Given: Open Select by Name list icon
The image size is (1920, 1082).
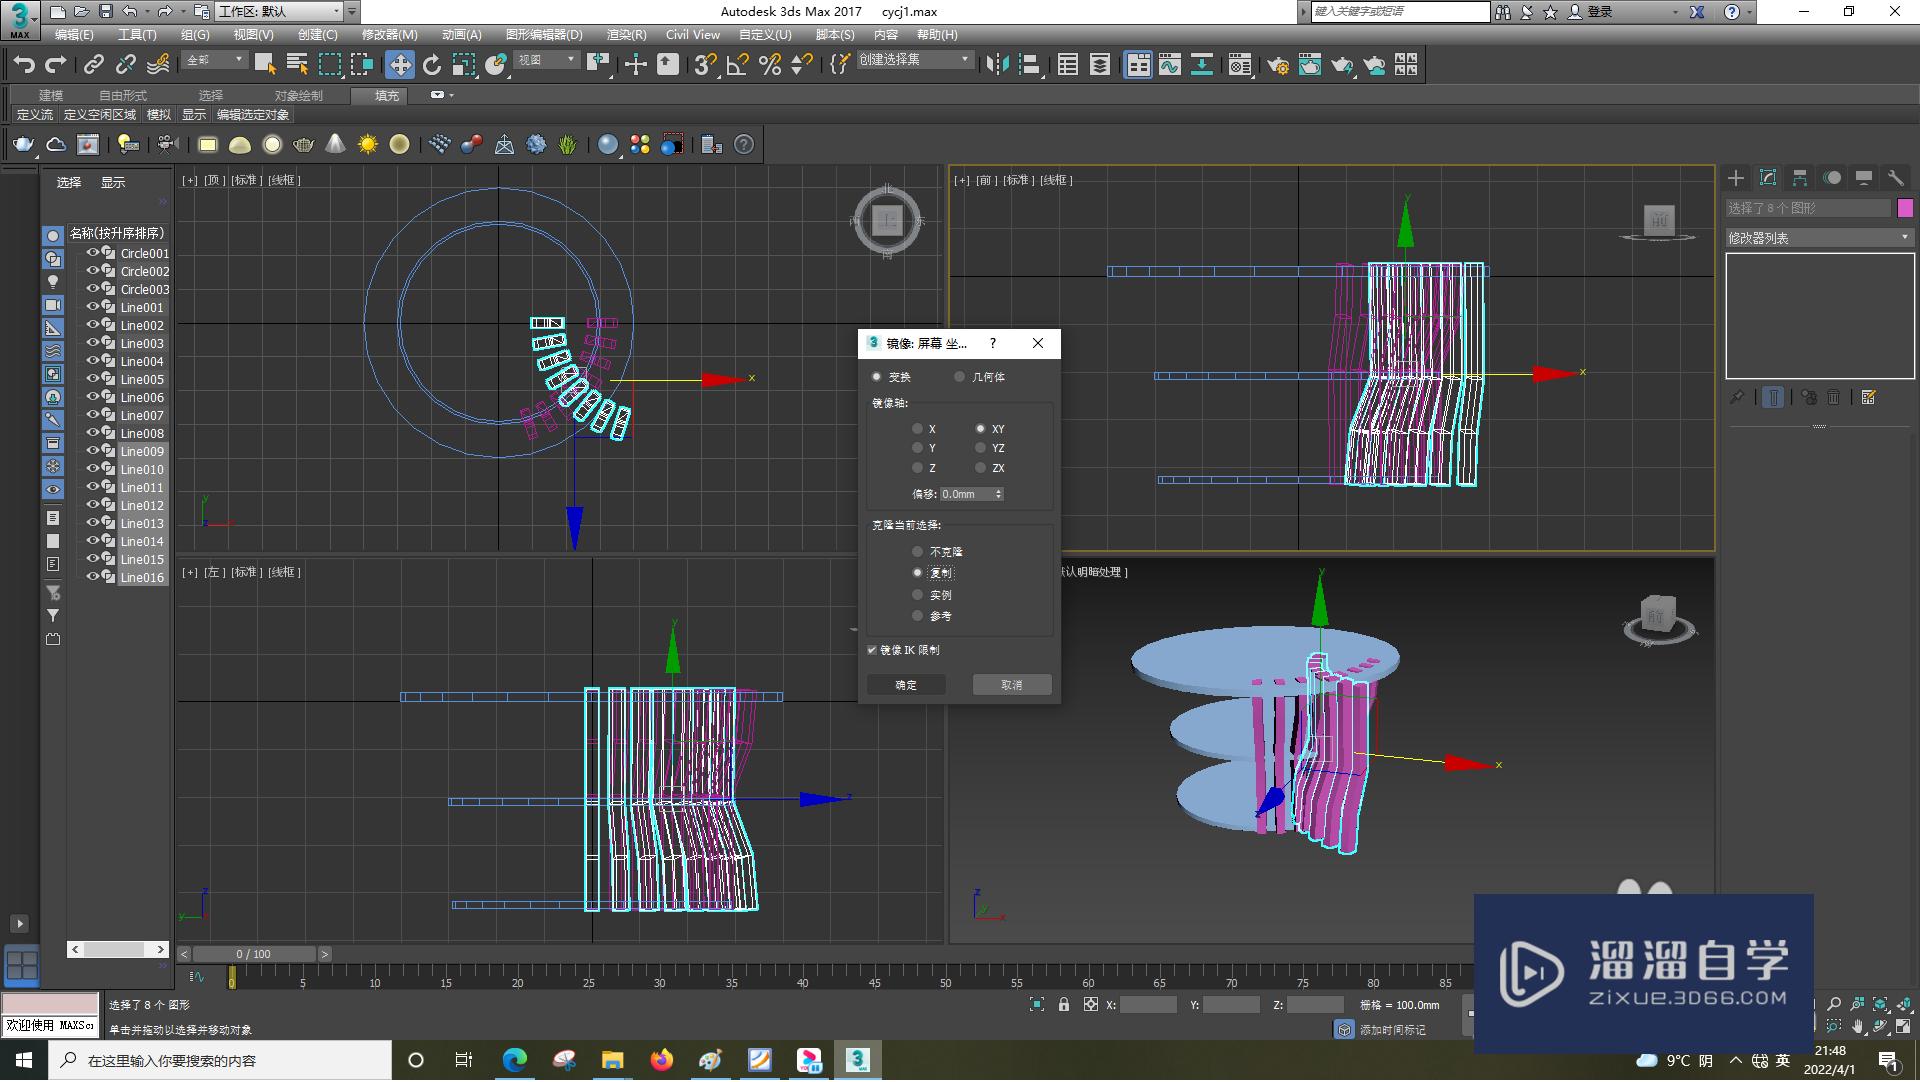Looking at the screenshot, I should [x=297, y=65].
